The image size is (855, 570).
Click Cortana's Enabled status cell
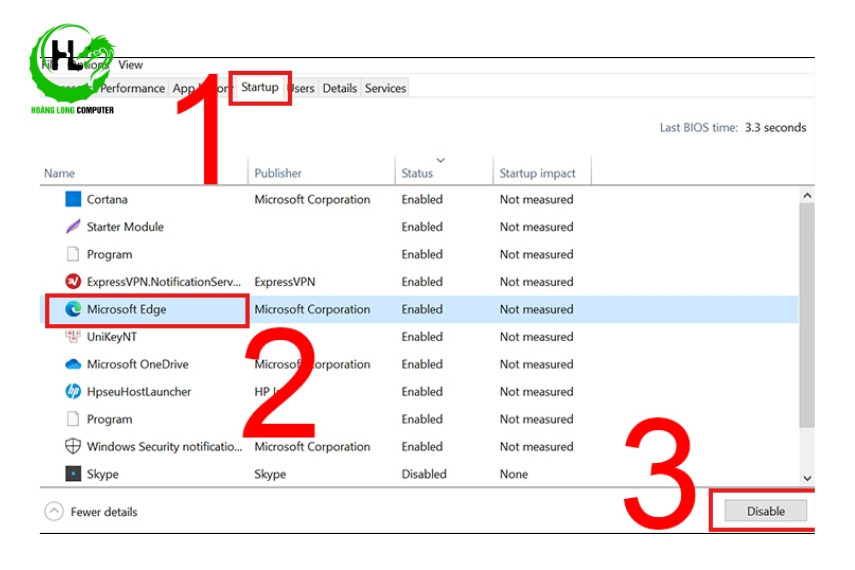point(422,200)
